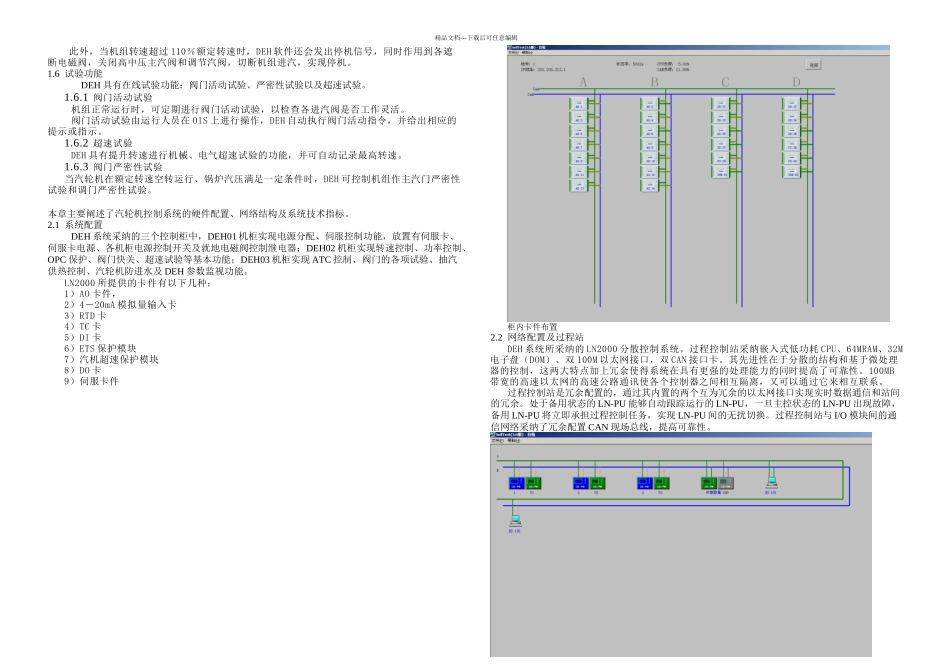
Task: Open first menu in network diagram window
Action: [499, 441]
